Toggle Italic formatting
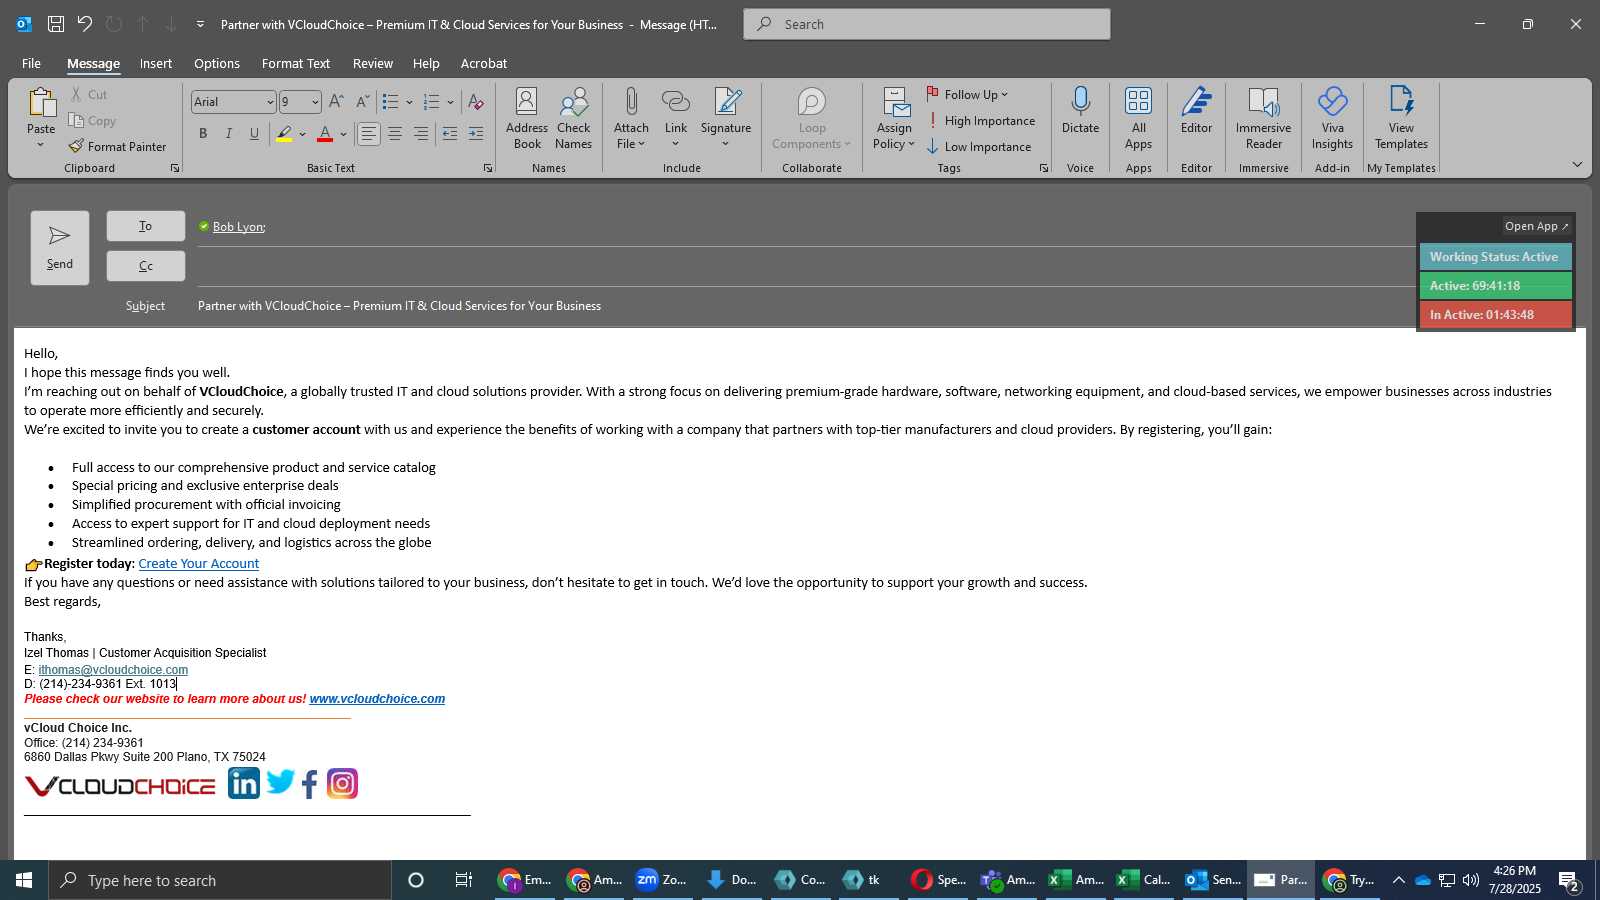The height and width of the screenshot is (900, 1600). [x=229, y=133]
